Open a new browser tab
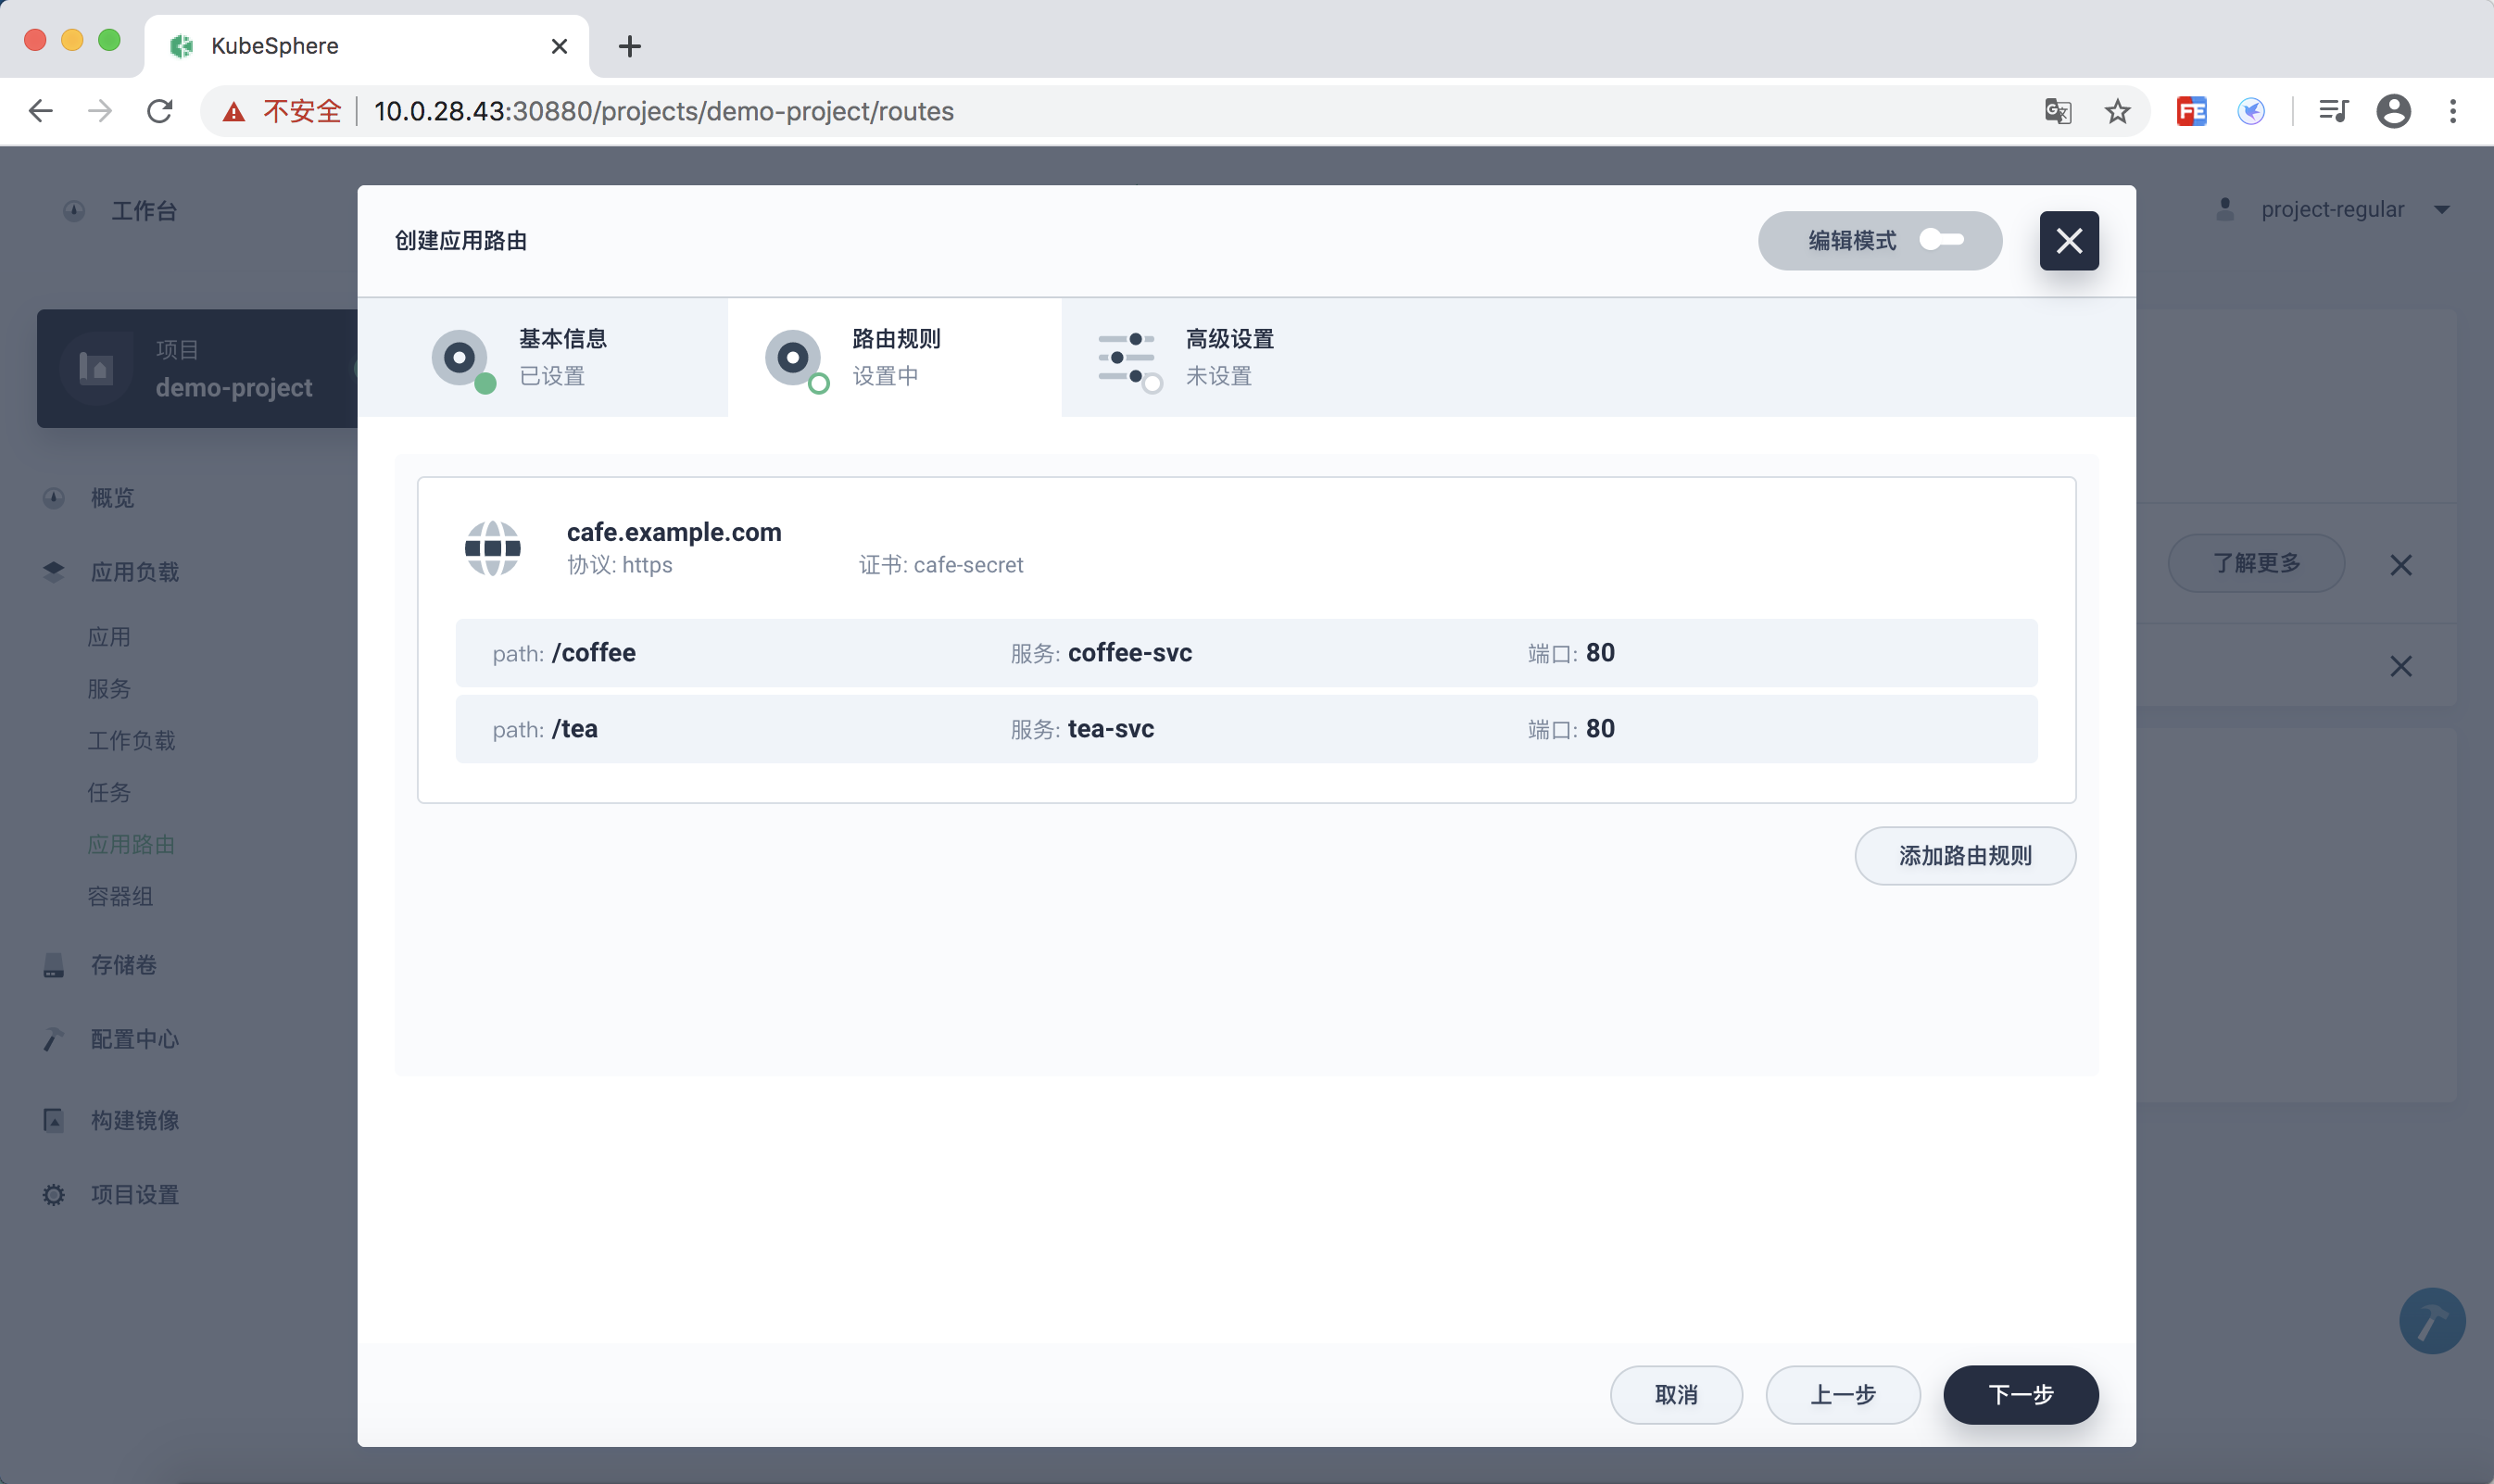The height and width of the screenshot is (1484, 2494). point(629,46)
